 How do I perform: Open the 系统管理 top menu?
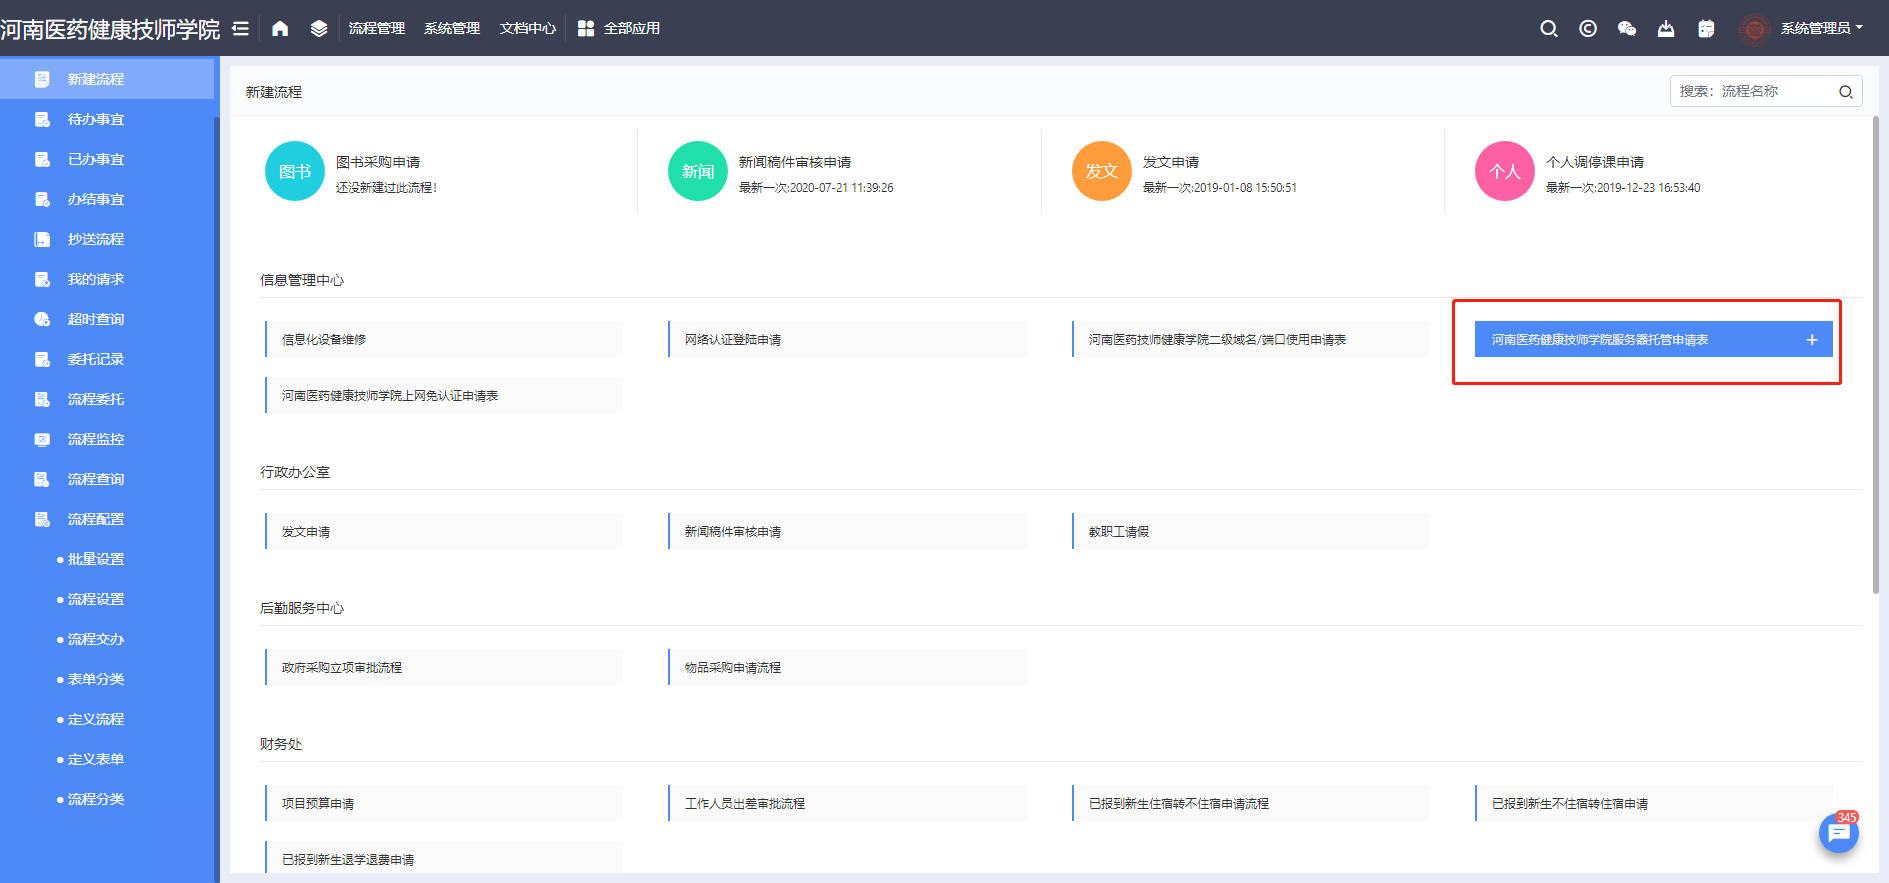(x=452, y=28)
